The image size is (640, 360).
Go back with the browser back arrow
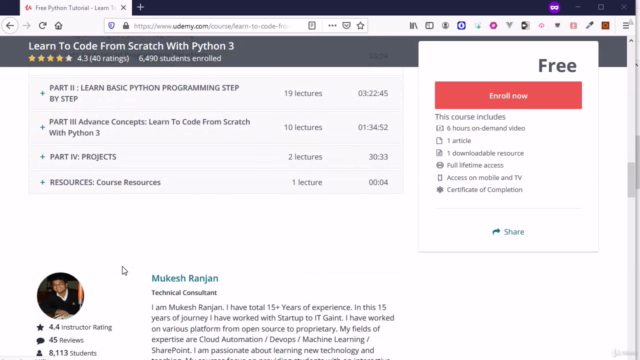click(x=10, y=26)
